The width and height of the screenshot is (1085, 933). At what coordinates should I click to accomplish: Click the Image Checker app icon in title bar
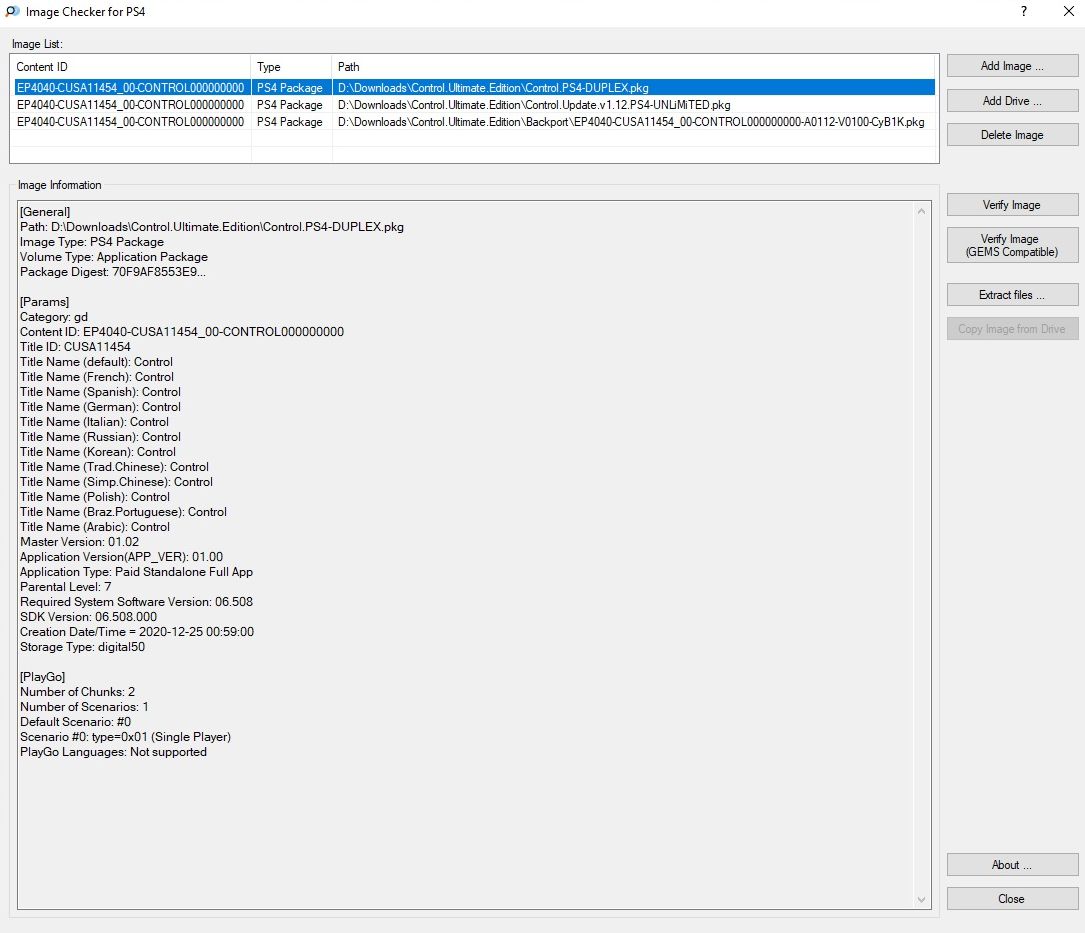pos(12,11)
